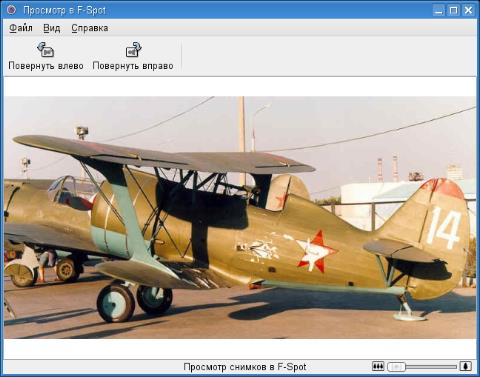Open the window menu icon in title bar
The image size is (480, 377).
(11, 10)
